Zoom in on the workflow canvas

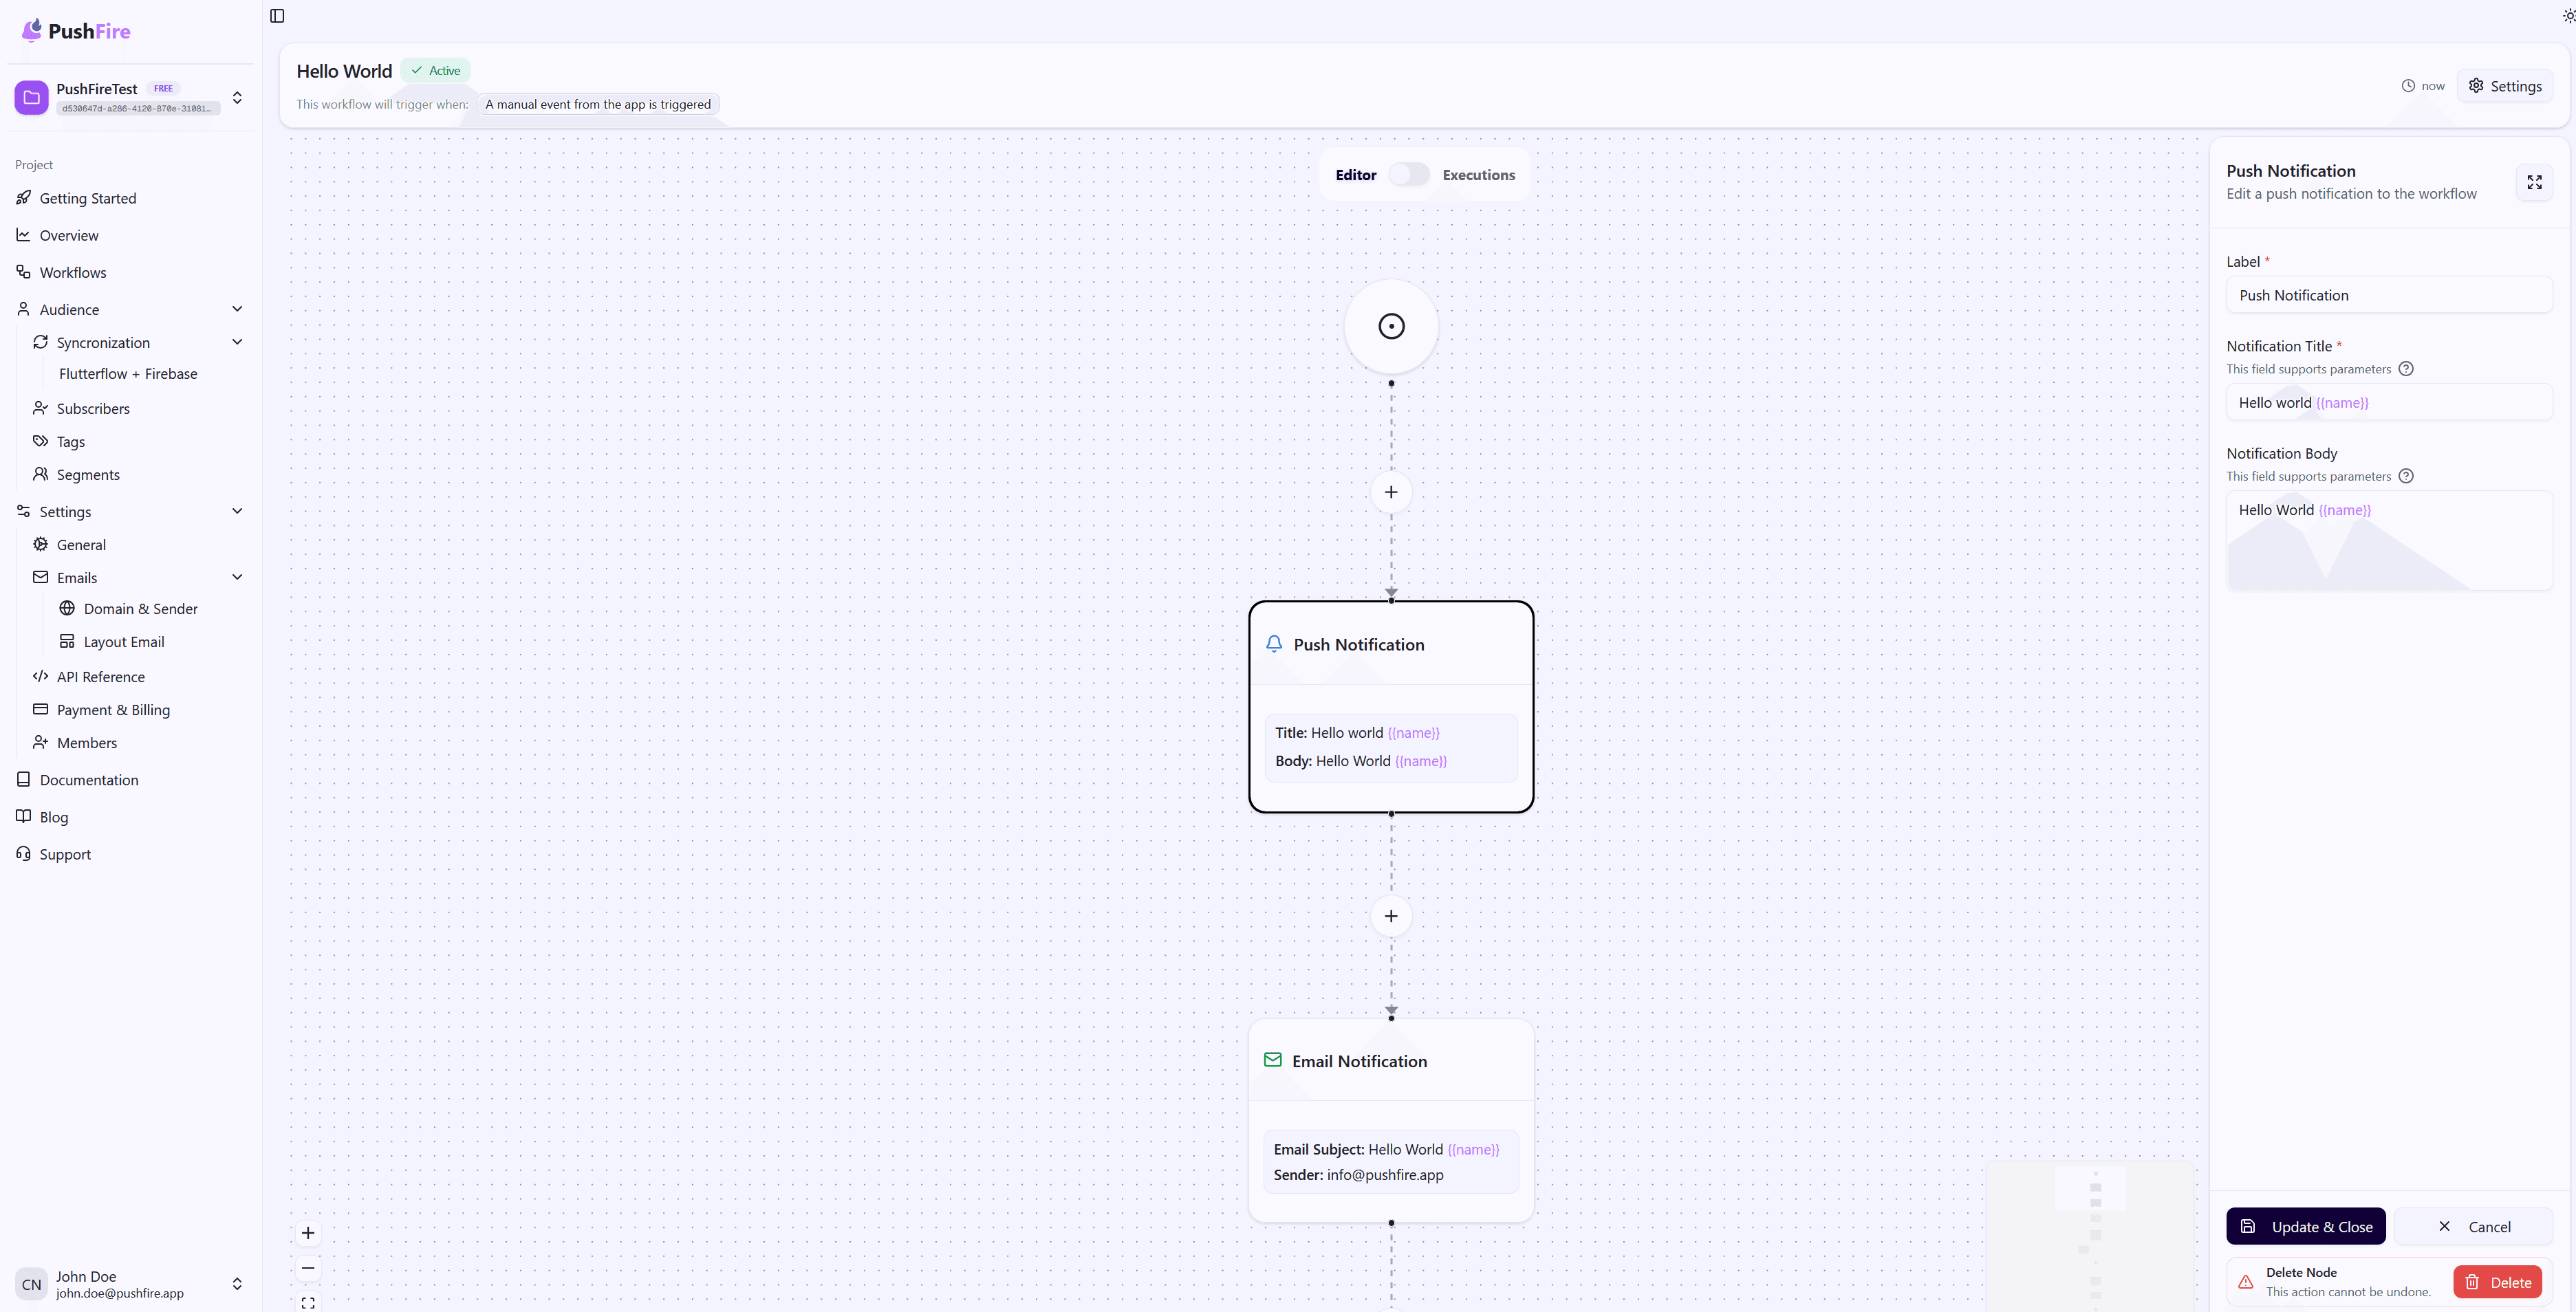point(308,1233)
